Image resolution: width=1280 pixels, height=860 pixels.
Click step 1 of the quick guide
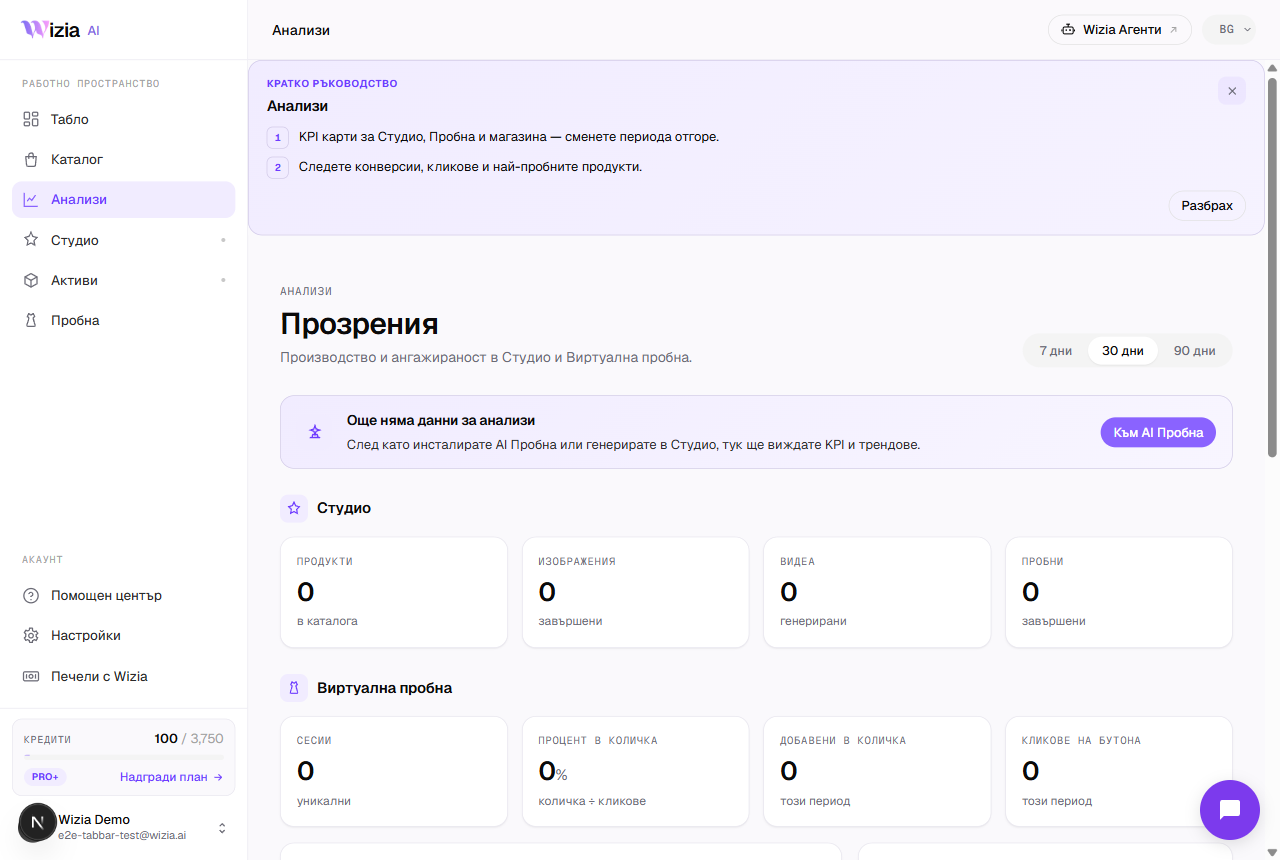tap(493, 136)
